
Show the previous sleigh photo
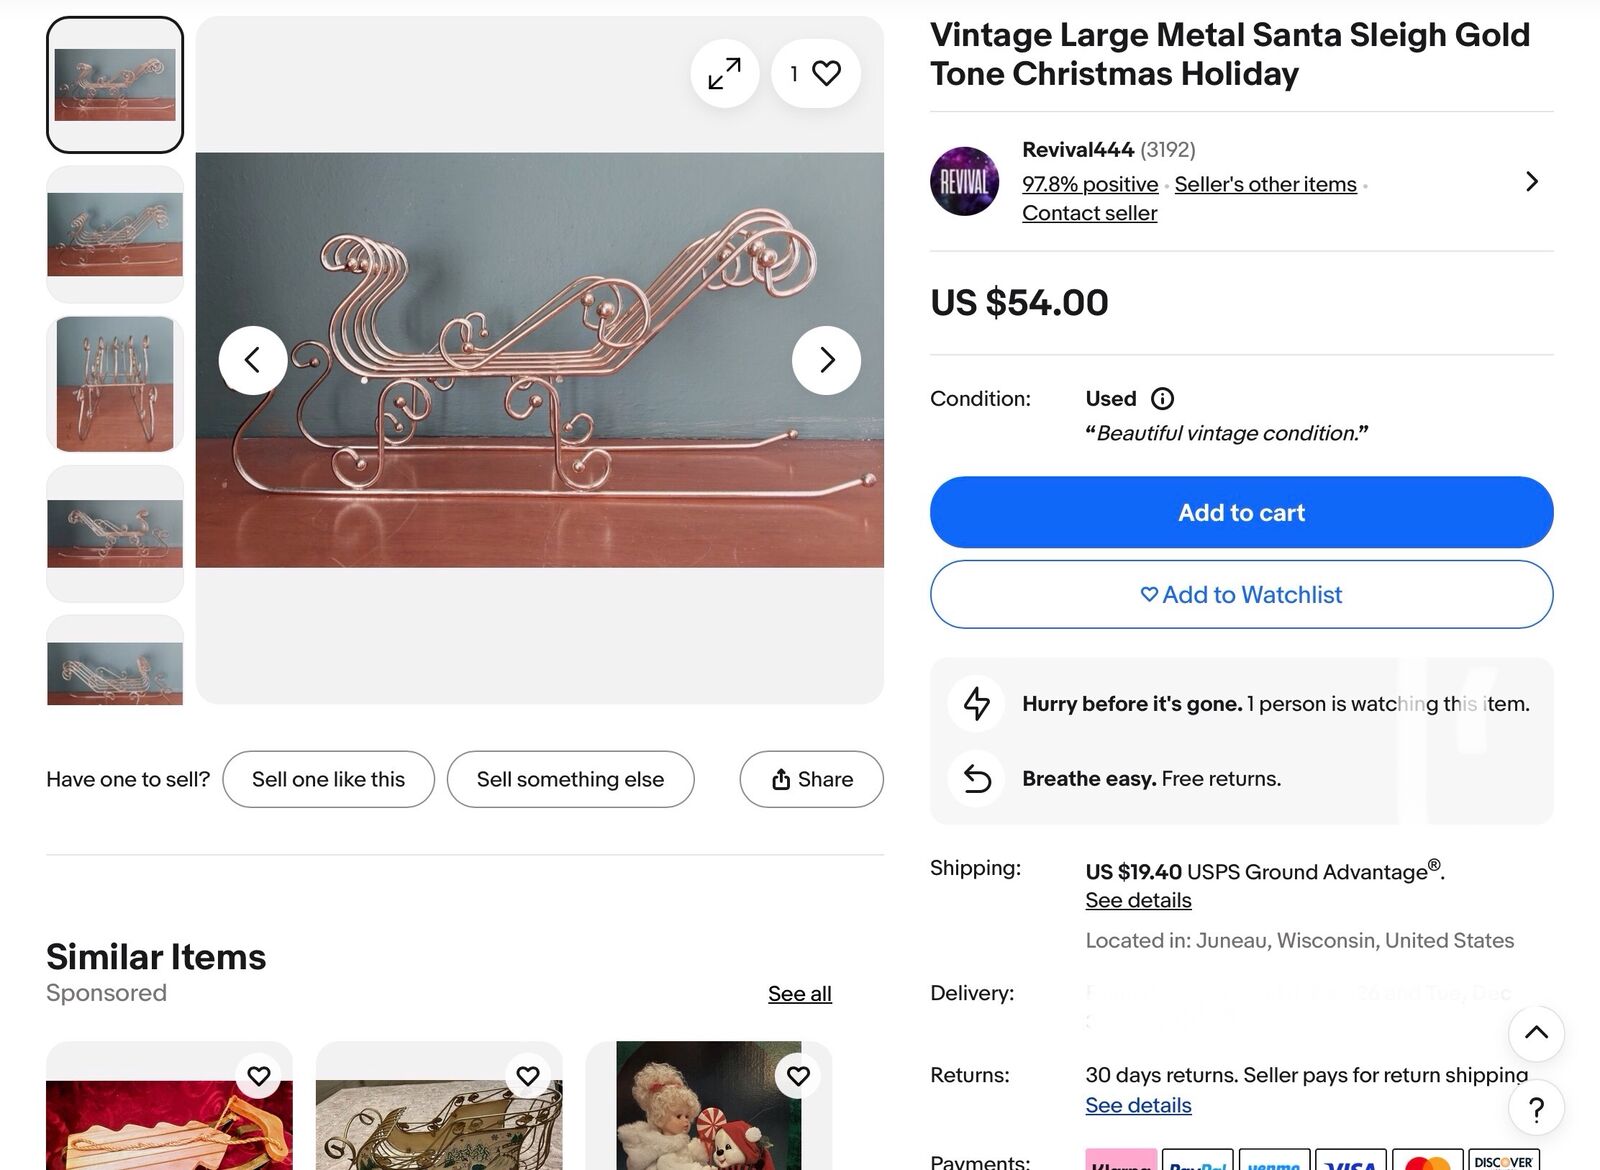click(253, 360)
